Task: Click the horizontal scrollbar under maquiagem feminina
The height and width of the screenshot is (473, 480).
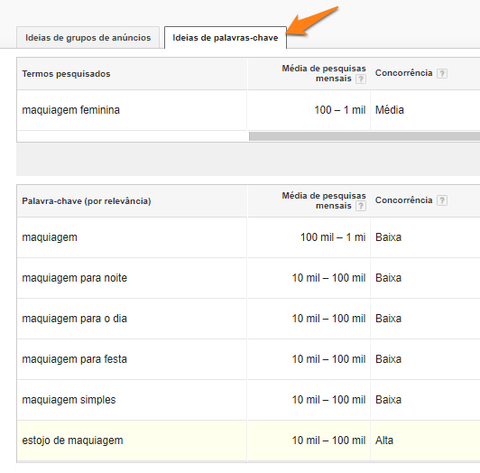Action: click(x=364, y=136)
